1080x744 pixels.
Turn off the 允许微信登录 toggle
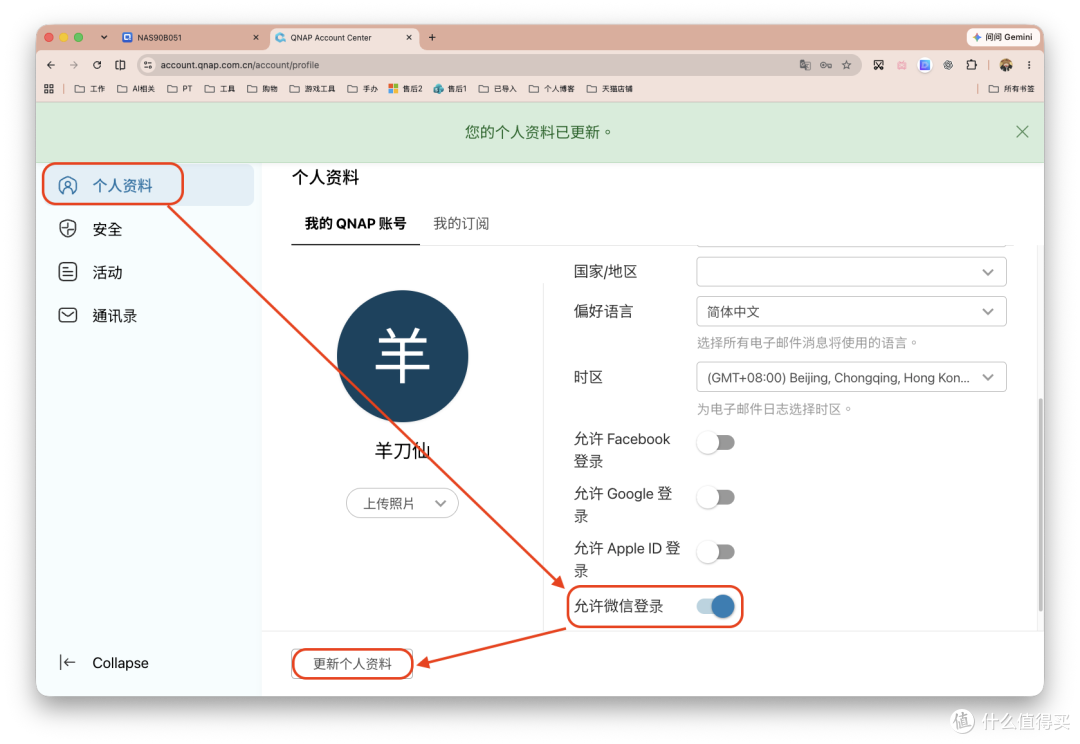(716, 606)
